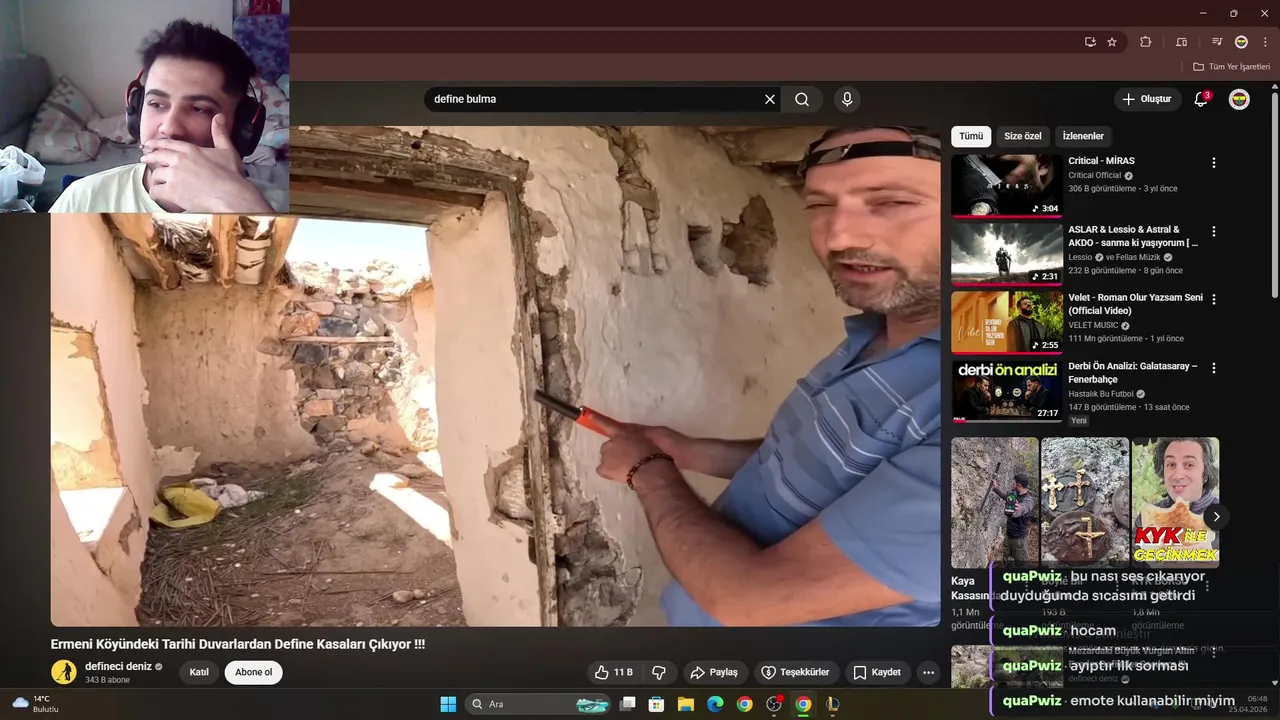The image size is (1280, 720).
Task: Open options for Critical - MİRAS video
Action: click(x=1214, y=163)
